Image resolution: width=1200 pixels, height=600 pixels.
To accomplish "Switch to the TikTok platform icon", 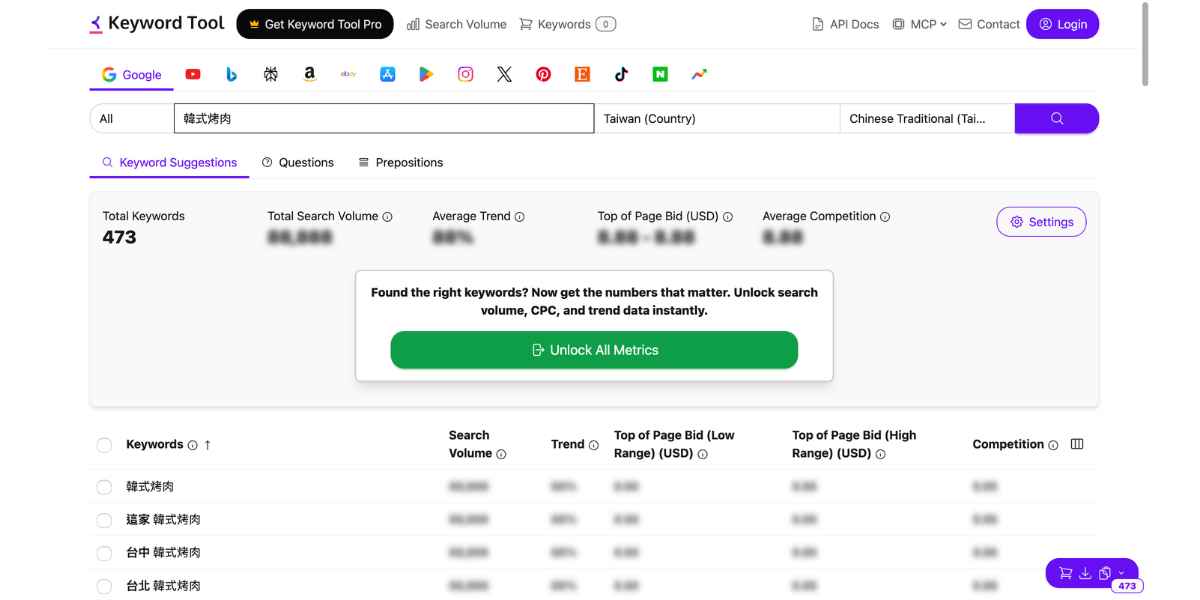I will 621,74.
